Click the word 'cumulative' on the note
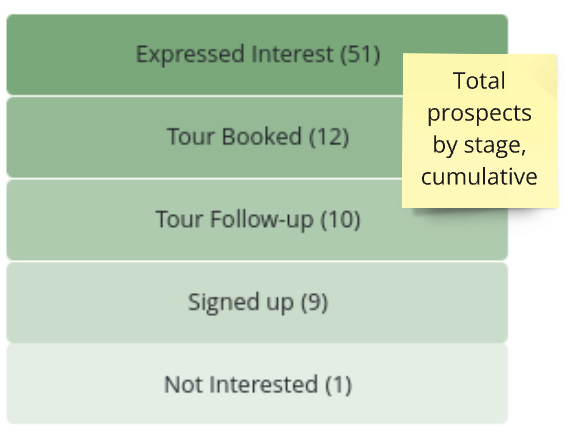 [479, 176]
